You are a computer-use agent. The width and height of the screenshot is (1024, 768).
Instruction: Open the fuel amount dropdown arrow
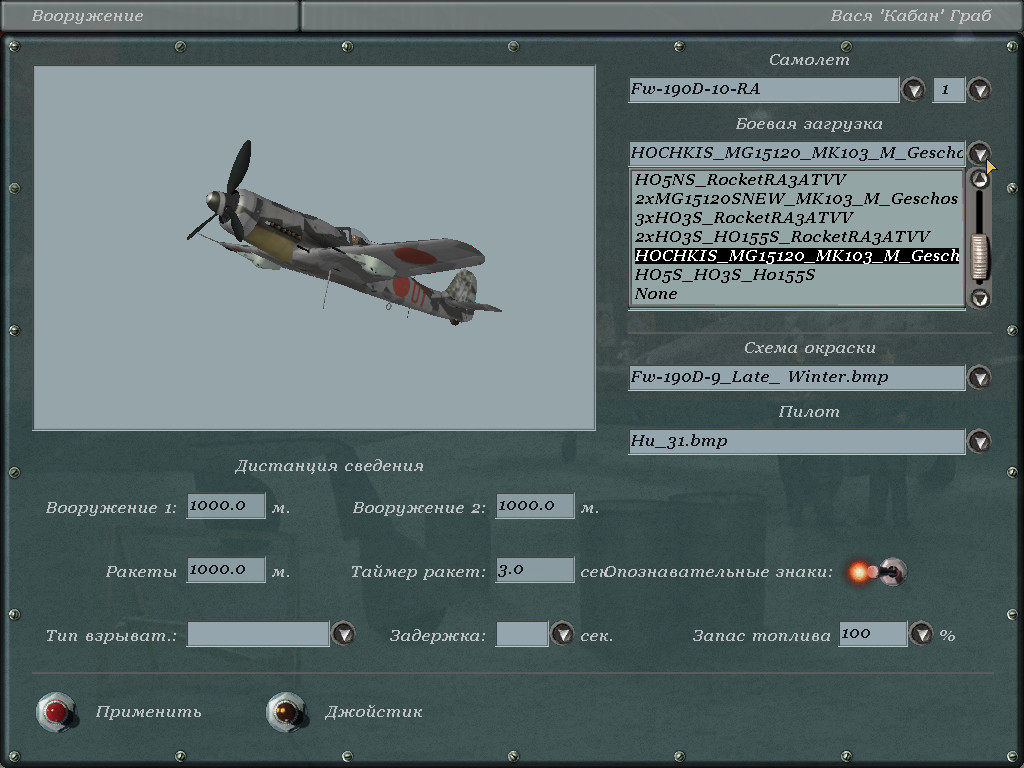pos(921,633)
